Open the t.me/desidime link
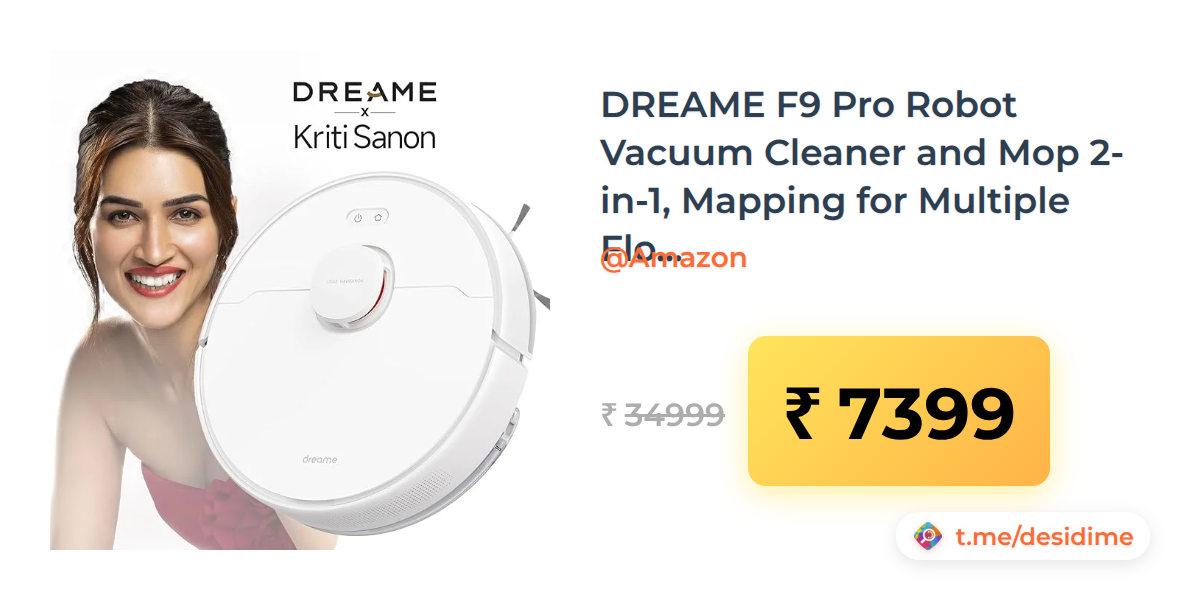The image size is (1200, 600). (1044, 537)
